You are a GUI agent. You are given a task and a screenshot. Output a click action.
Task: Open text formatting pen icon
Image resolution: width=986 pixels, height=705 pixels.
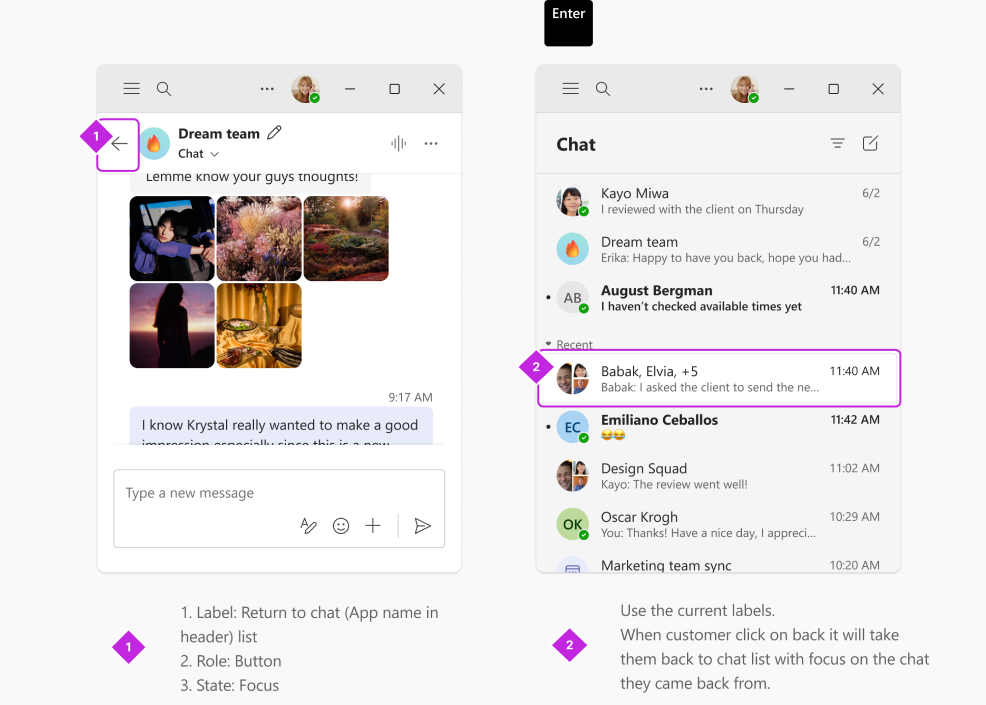pyautogui.click(x=308, y=526)
